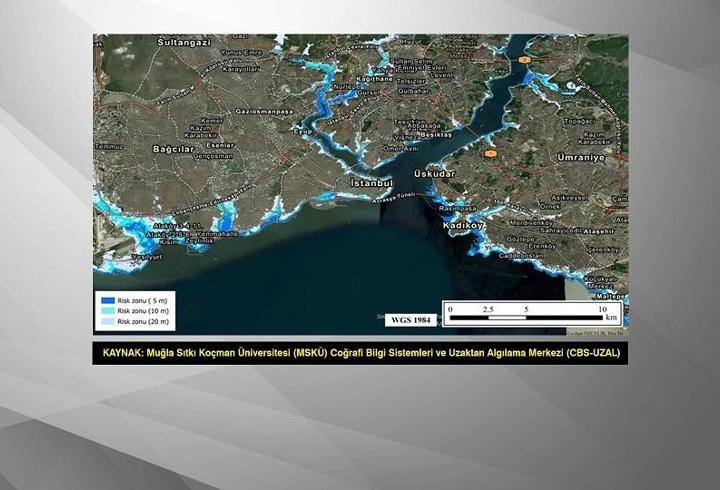Click the 'Avrasya Tüneli' tunnel label

pyautogui.click(x=393, y=197)
